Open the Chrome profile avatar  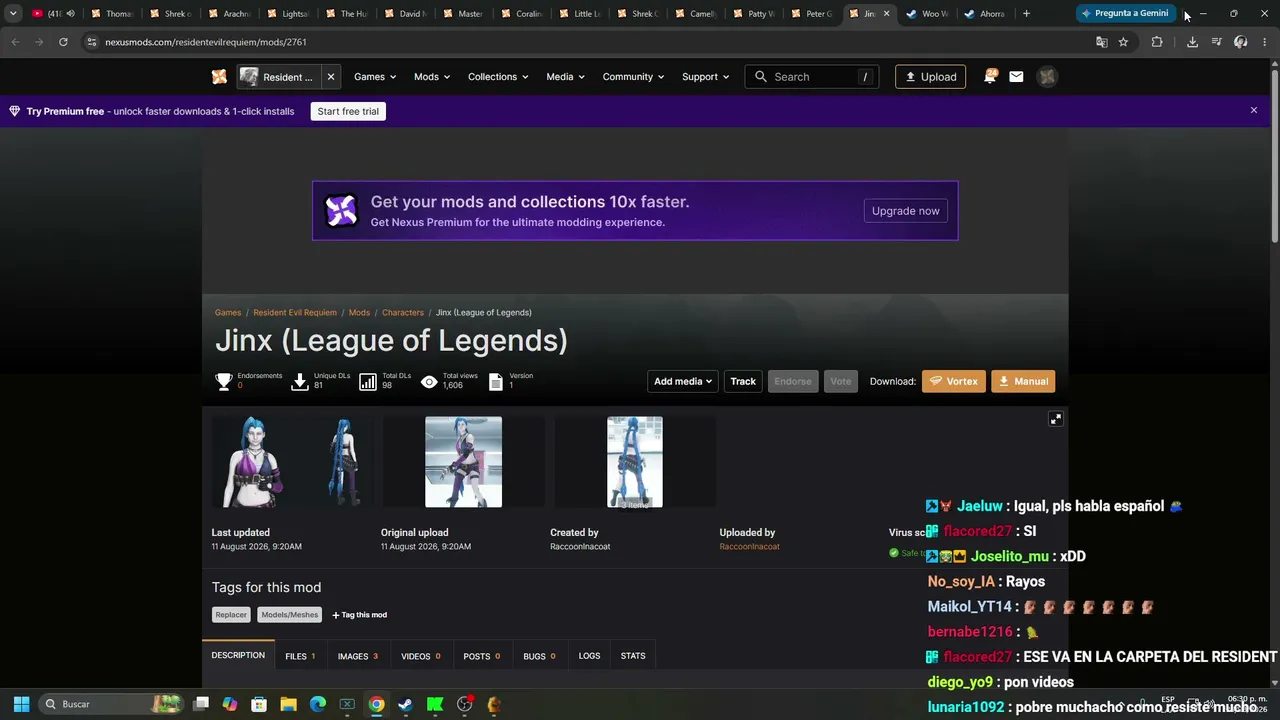tap(1241, 42)
